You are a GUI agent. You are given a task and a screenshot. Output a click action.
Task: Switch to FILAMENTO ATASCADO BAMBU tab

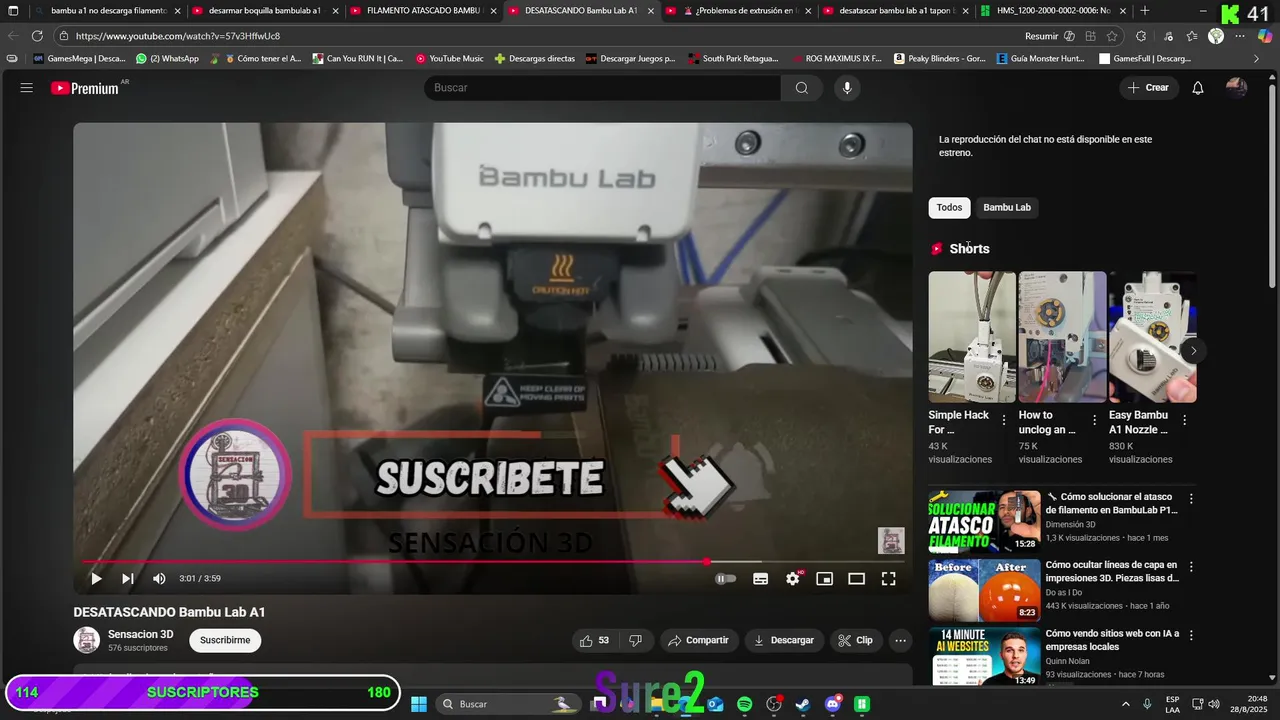(x=421, y=11)
